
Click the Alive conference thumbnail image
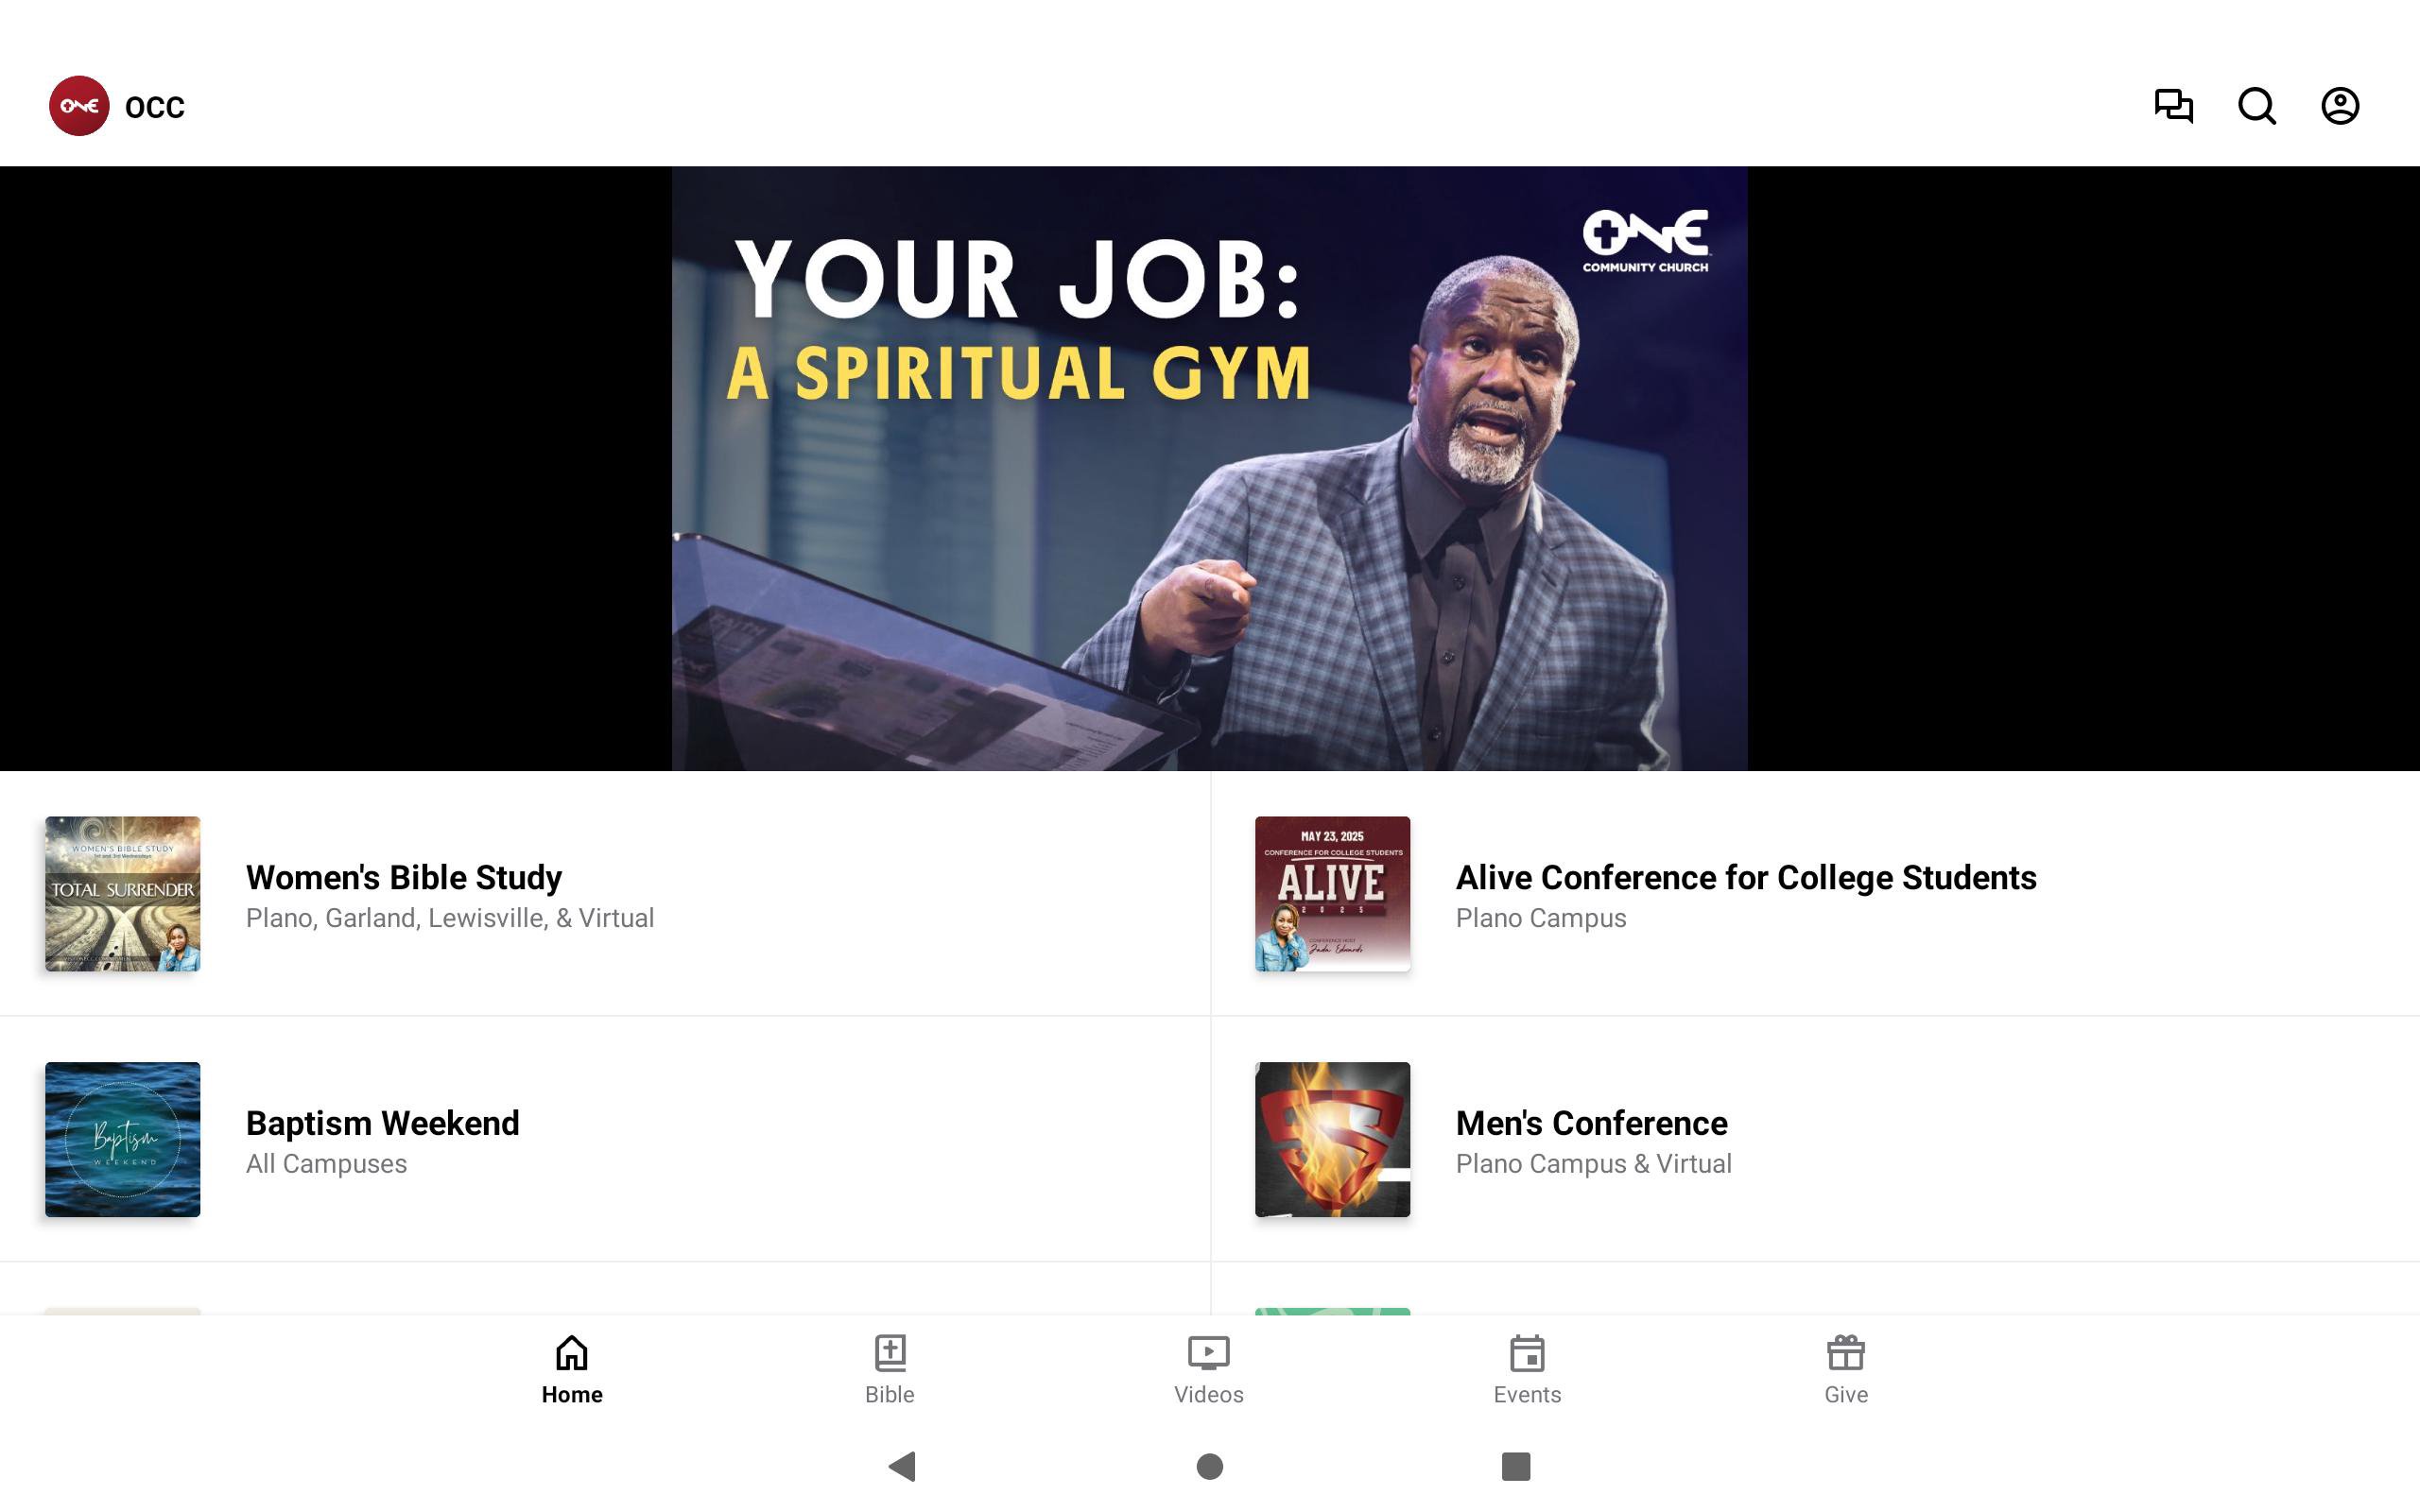point(1332,894)
